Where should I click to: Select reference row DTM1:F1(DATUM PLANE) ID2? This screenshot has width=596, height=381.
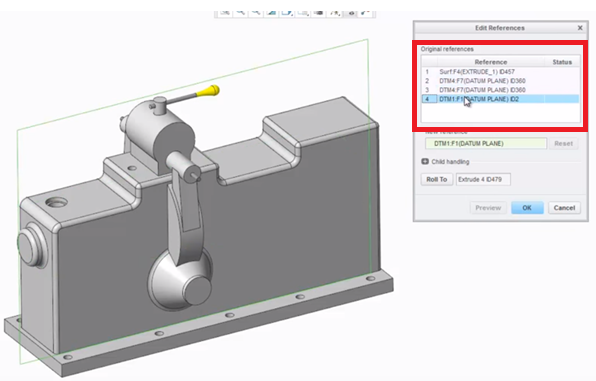(501, 99)
